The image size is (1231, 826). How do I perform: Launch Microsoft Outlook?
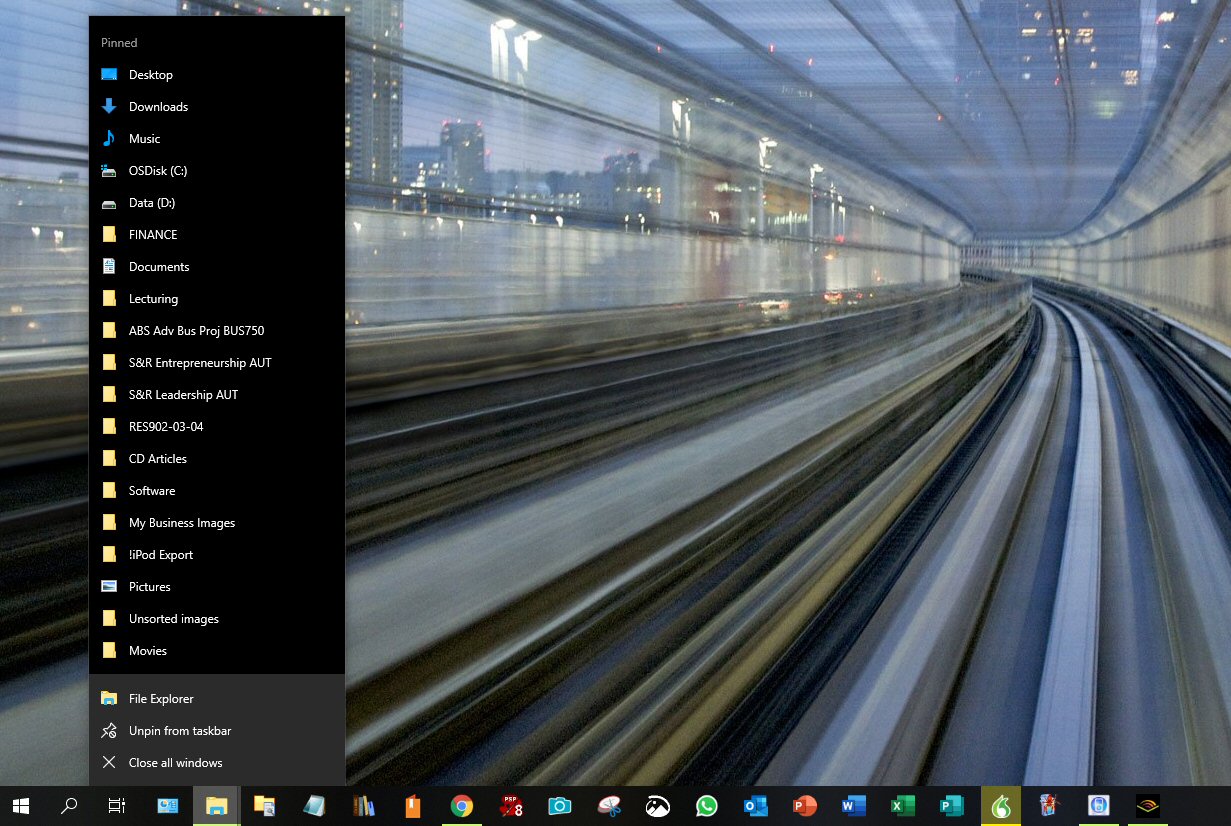[755, 806]
